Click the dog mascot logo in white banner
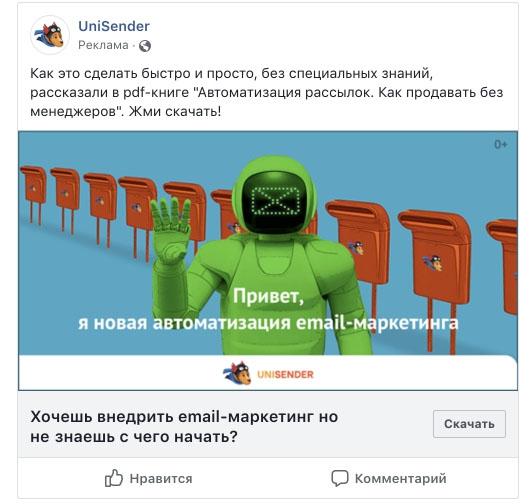Viewport: 531px width, 504px height. pos(237,373)
